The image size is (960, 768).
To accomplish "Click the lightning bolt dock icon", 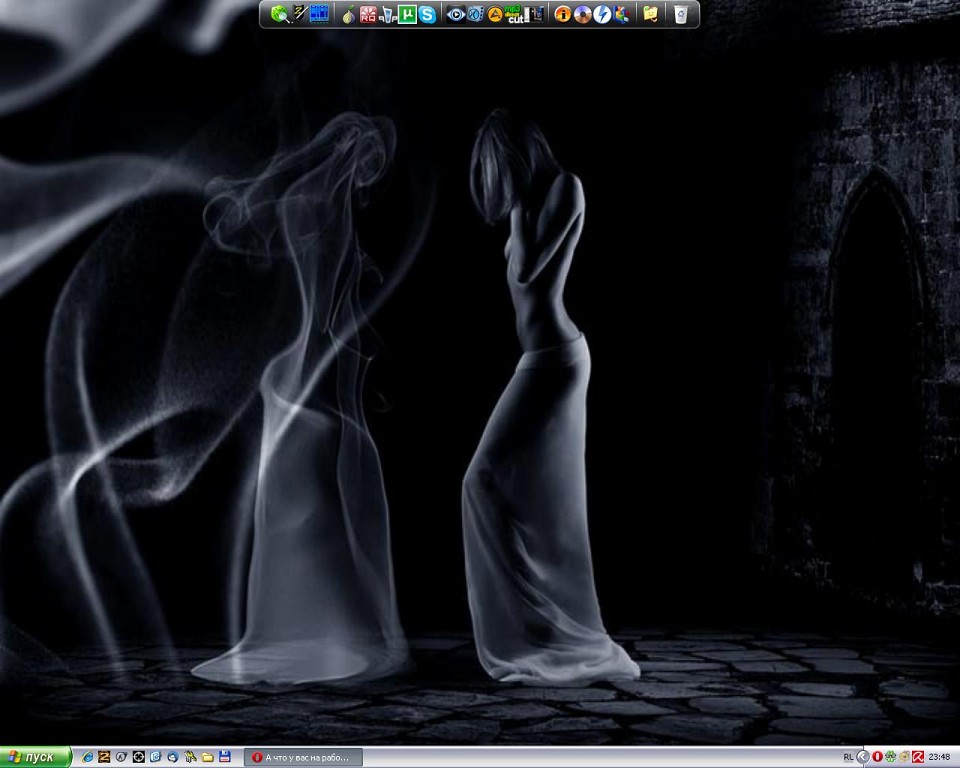I will 602,14.
